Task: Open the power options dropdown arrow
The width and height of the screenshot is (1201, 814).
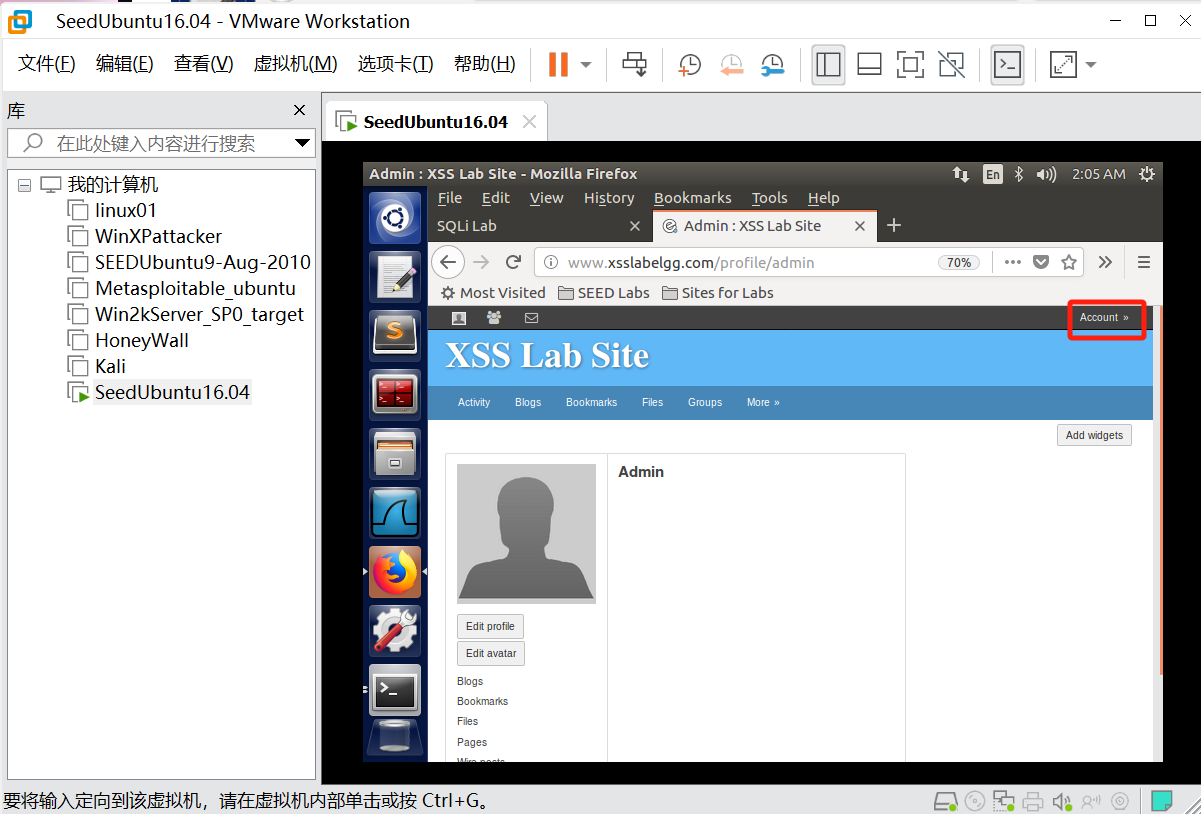Action: coord(586,65)
